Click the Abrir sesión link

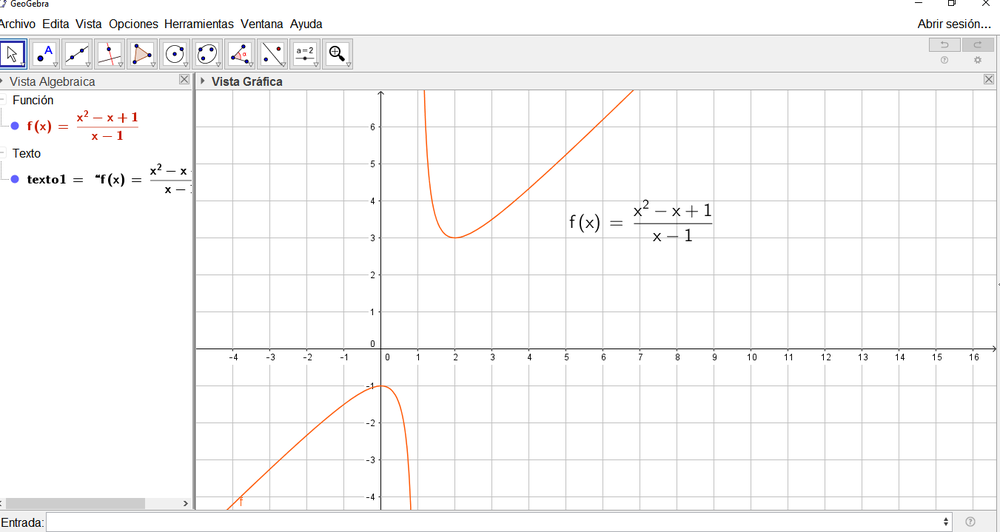[x=954, y=24]
